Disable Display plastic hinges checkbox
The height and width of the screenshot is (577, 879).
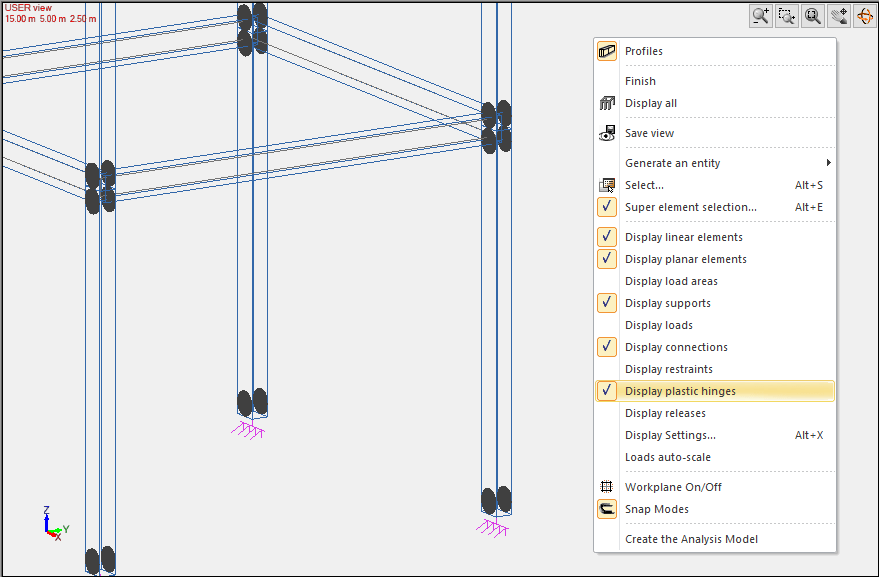[607, 391]
